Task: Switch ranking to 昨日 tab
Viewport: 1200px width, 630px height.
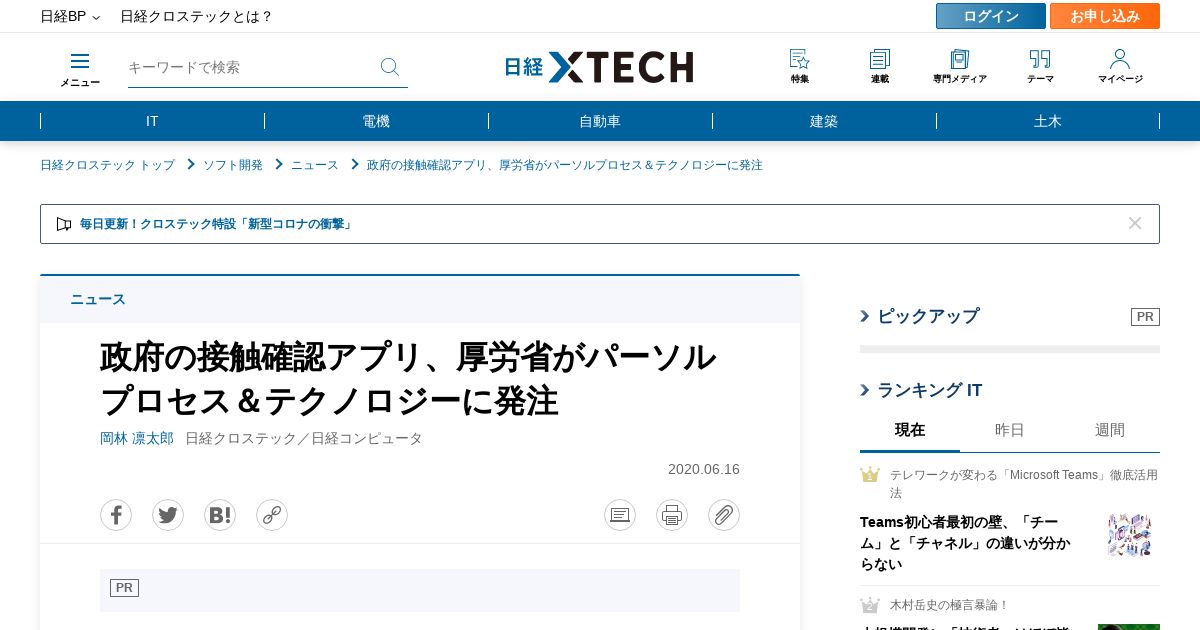Action: [1010, 430]
